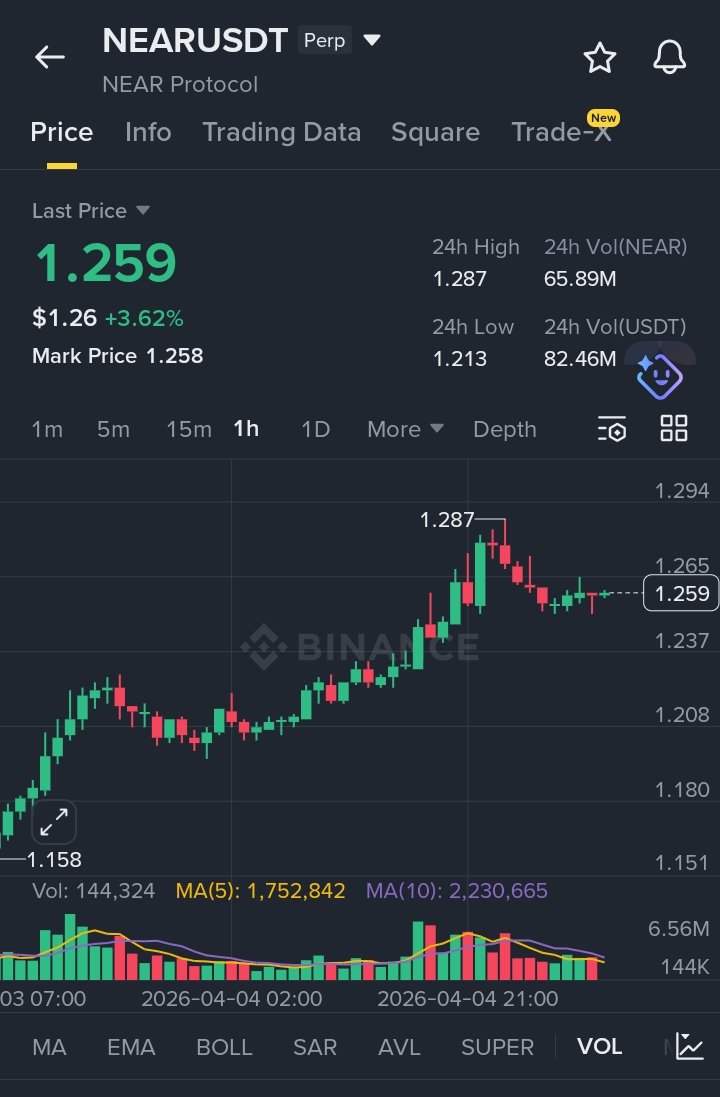
Task: Tap the MA(10): 2,230,665 volume label
Action: tap(457, 891)
